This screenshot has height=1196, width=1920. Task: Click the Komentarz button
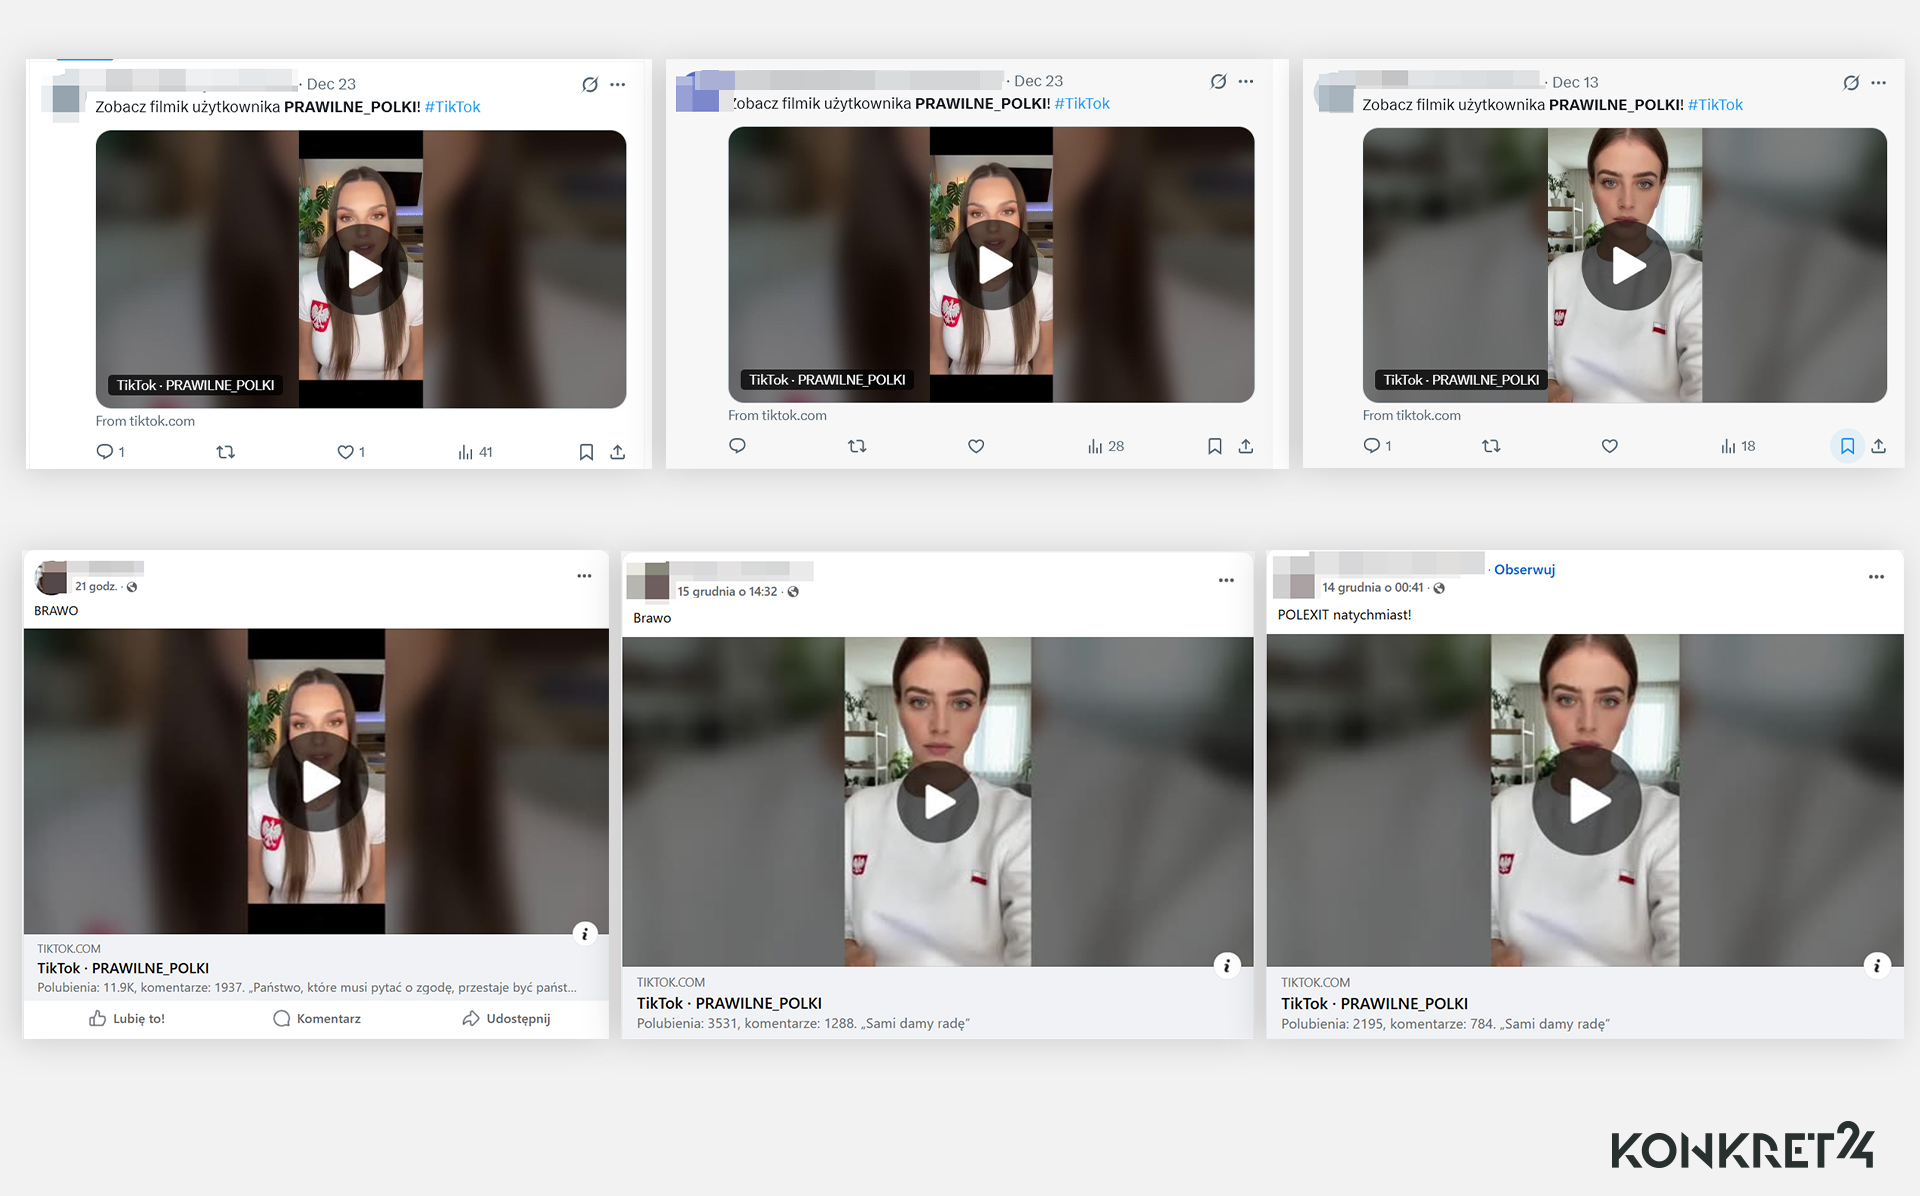[317, 1018]
